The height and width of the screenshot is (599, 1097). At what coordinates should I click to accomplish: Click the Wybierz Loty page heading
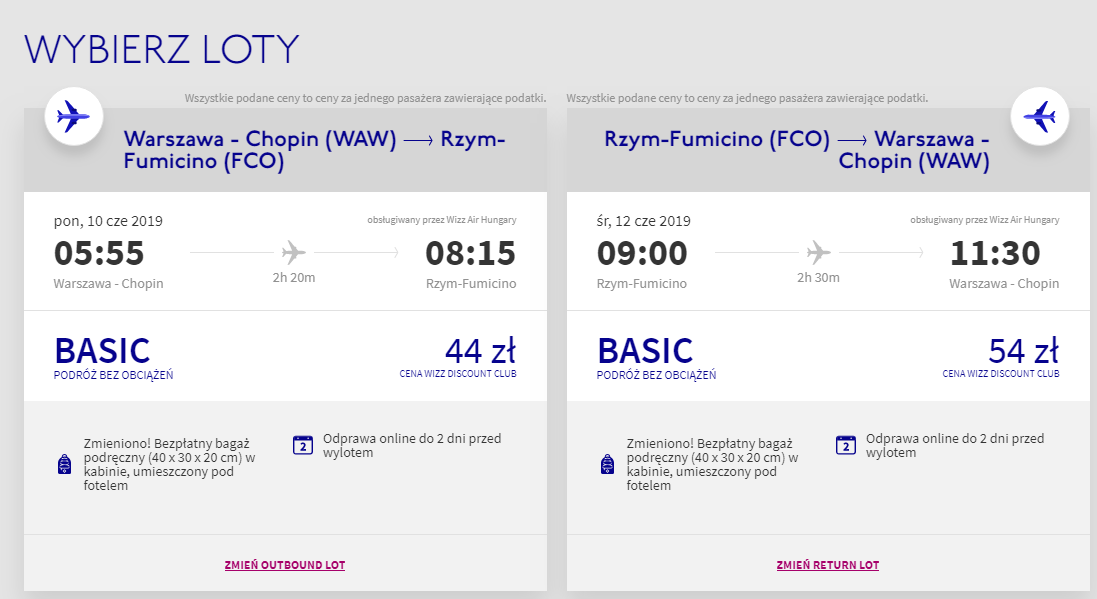[x=162, y=49]
